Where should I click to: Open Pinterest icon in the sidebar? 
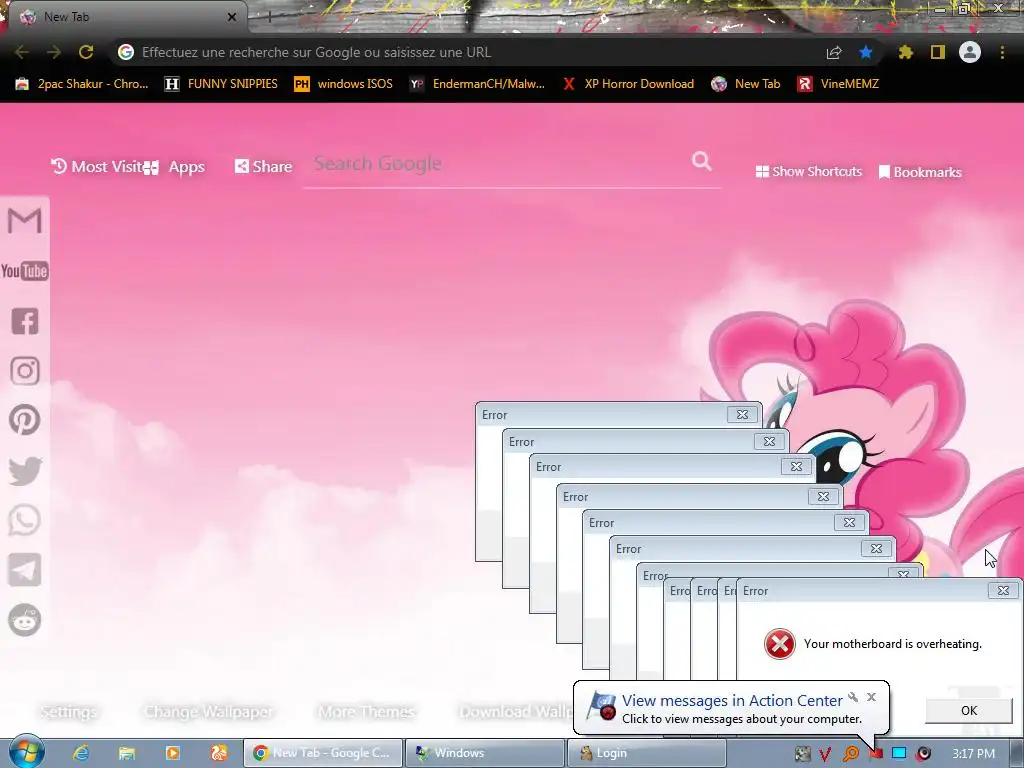click(25, 420)
